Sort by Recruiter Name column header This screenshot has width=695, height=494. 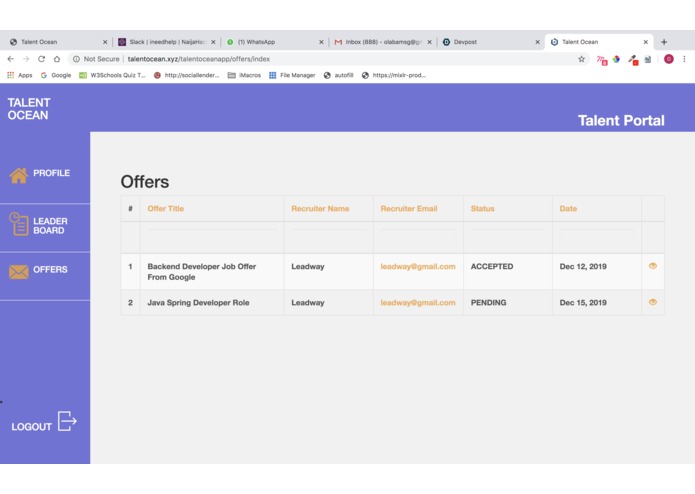(320, 209)
